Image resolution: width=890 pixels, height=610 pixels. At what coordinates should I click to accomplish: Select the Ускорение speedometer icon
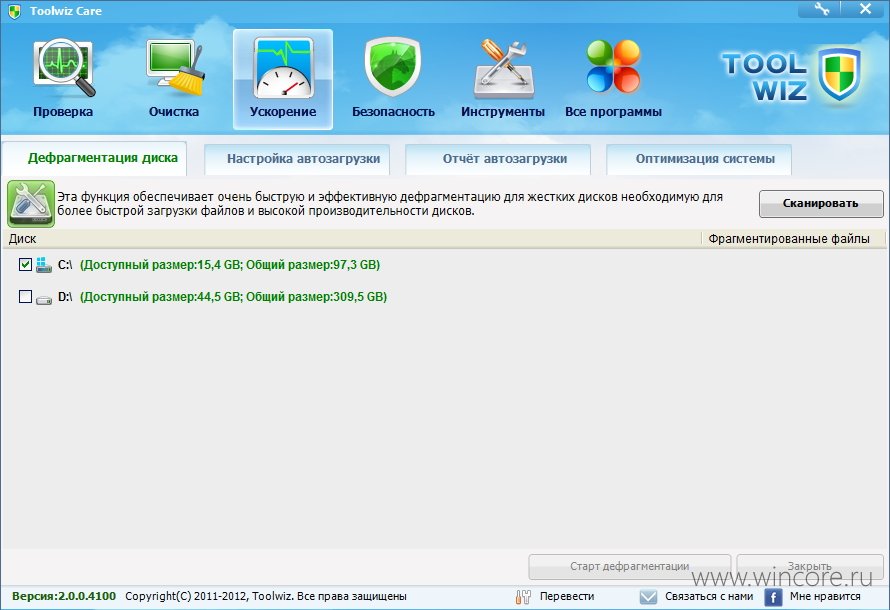pos(283,67)
